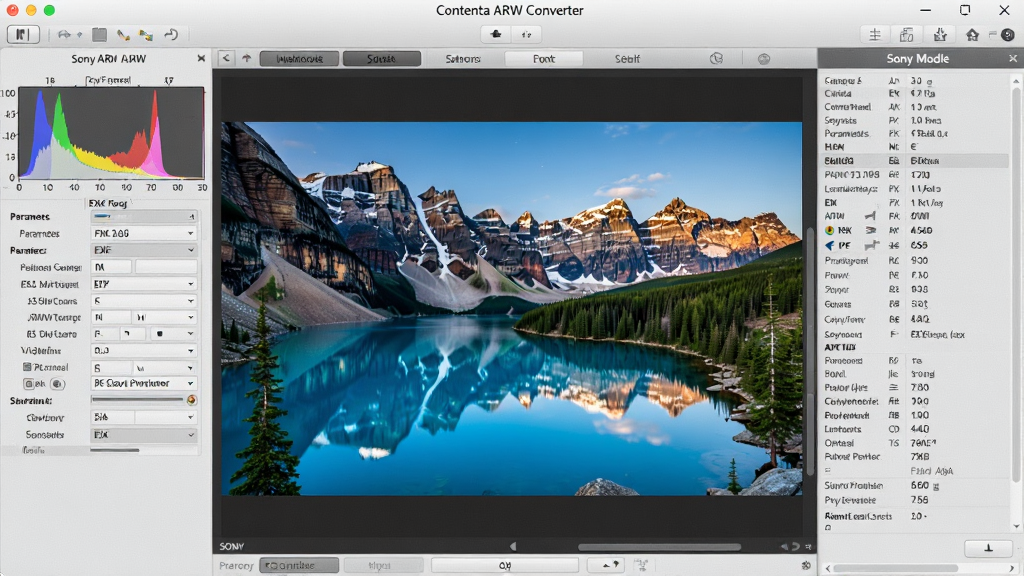Switch to the Selsors tab

462,59
